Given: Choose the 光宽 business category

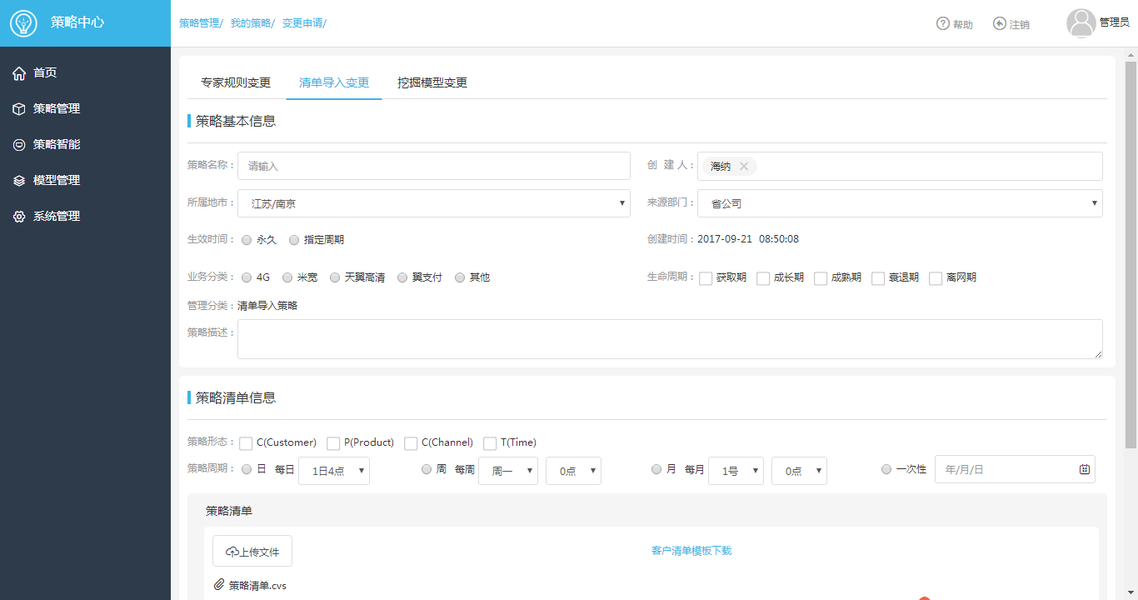Looking at the screenshot, I should pyautogui.click(x=287, y=278).
